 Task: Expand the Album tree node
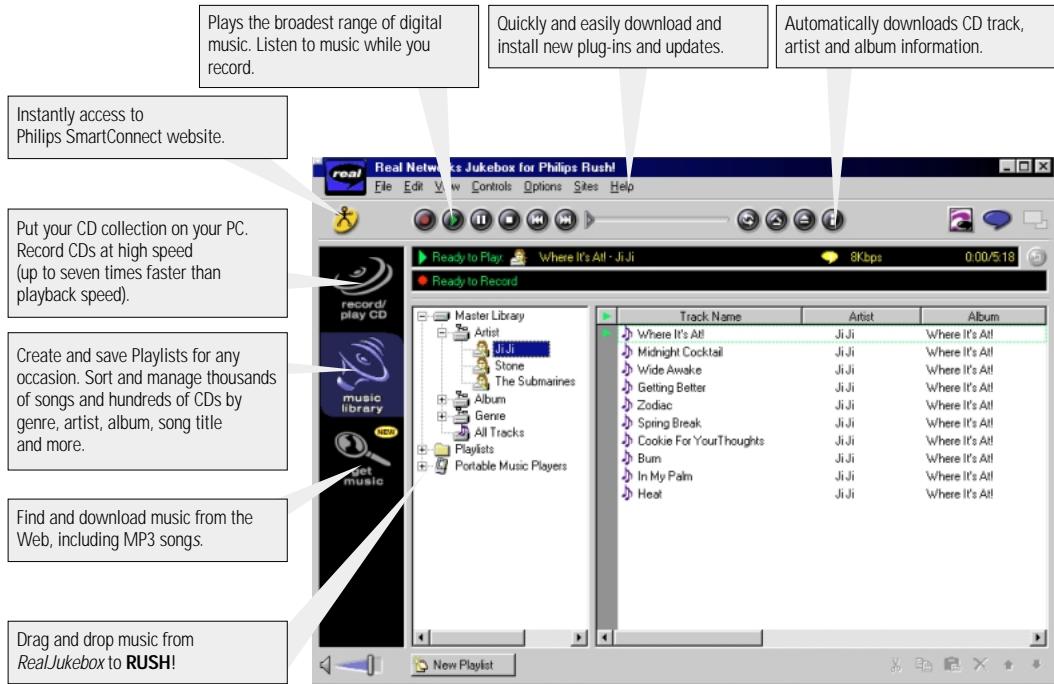[442, 399]
